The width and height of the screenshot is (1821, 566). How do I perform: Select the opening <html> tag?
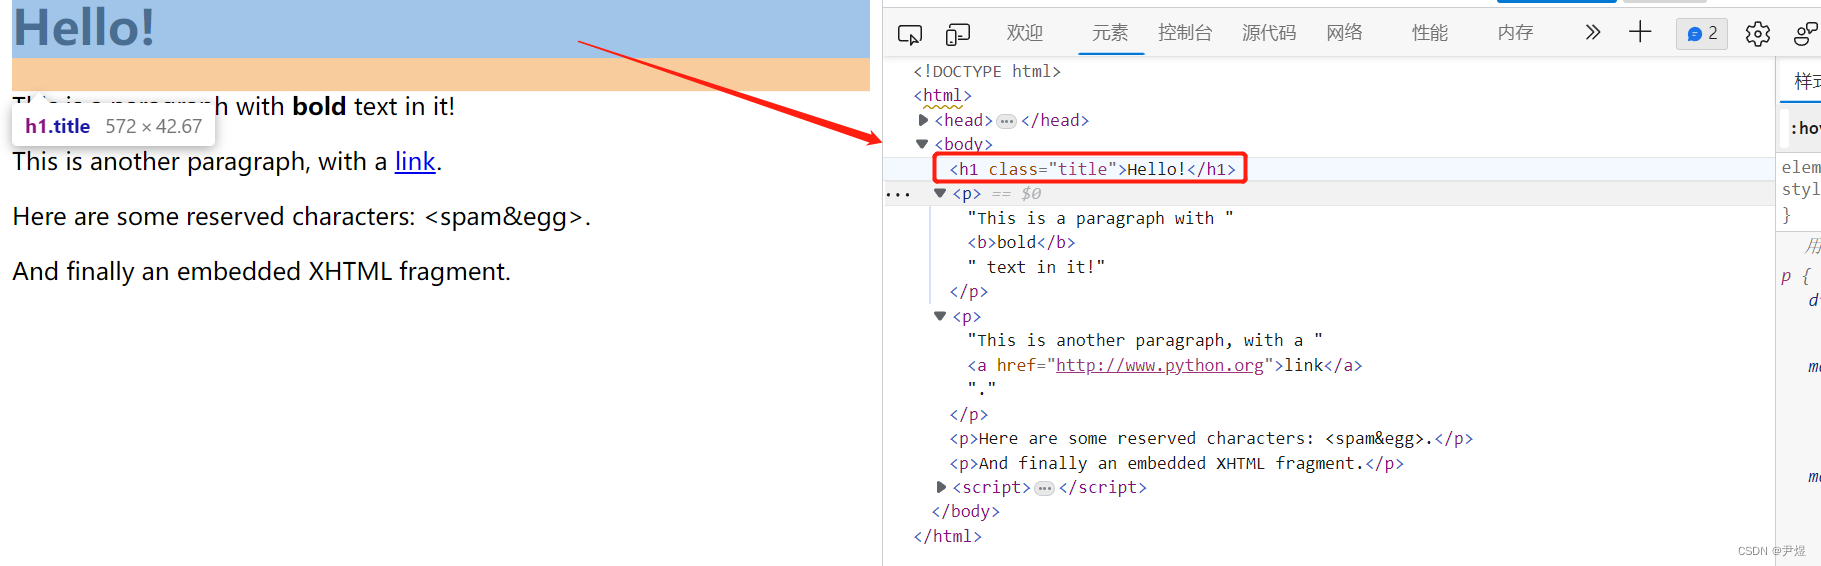point(942,96)
